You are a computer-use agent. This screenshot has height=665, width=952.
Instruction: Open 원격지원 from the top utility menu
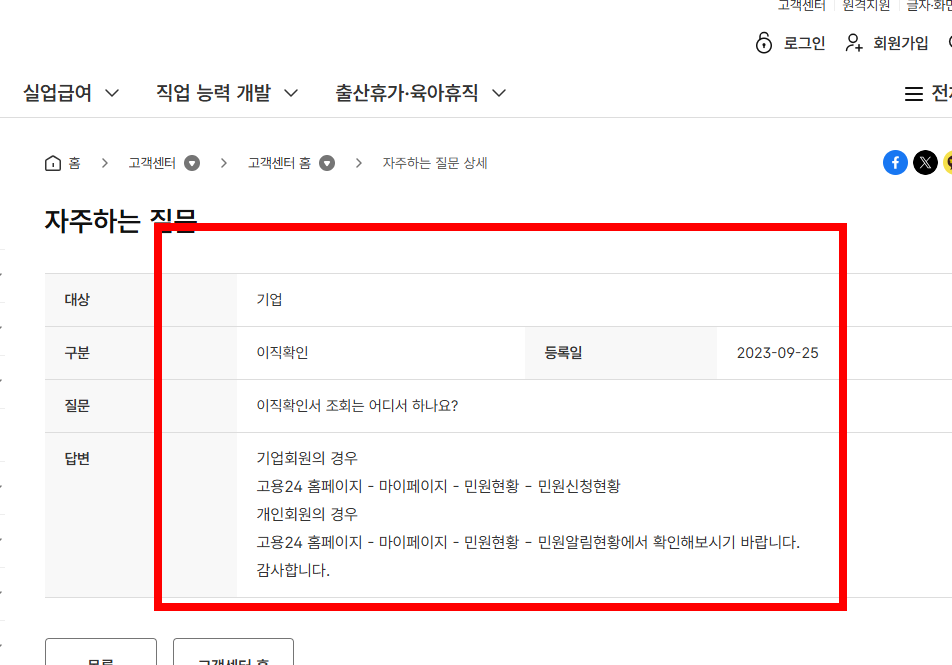pyautogui.click(x=865, y=5)
